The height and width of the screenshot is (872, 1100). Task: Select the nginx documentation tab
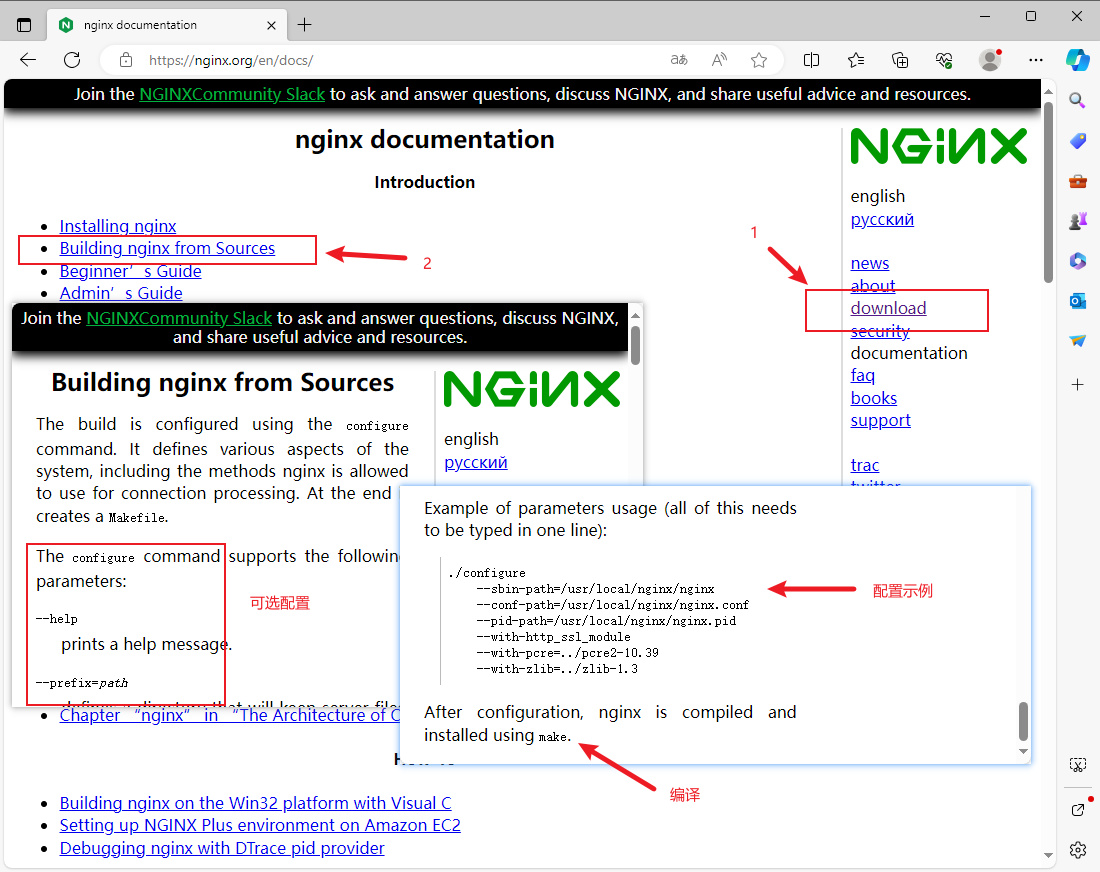(168, 25)
